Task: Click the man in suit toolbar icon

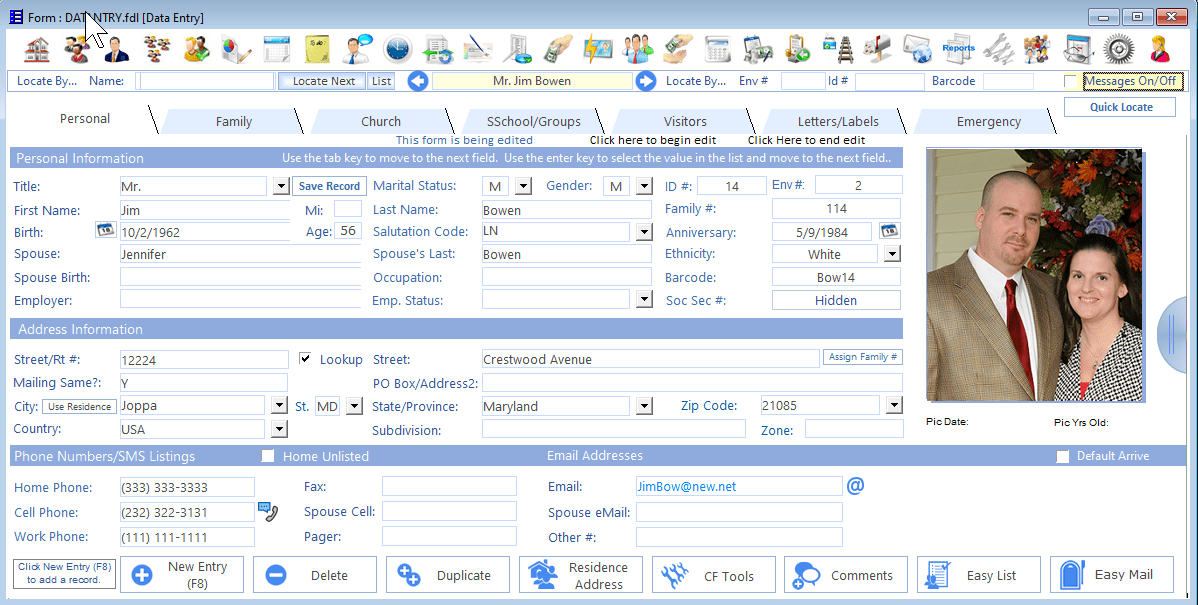Action: click(116, 50)
